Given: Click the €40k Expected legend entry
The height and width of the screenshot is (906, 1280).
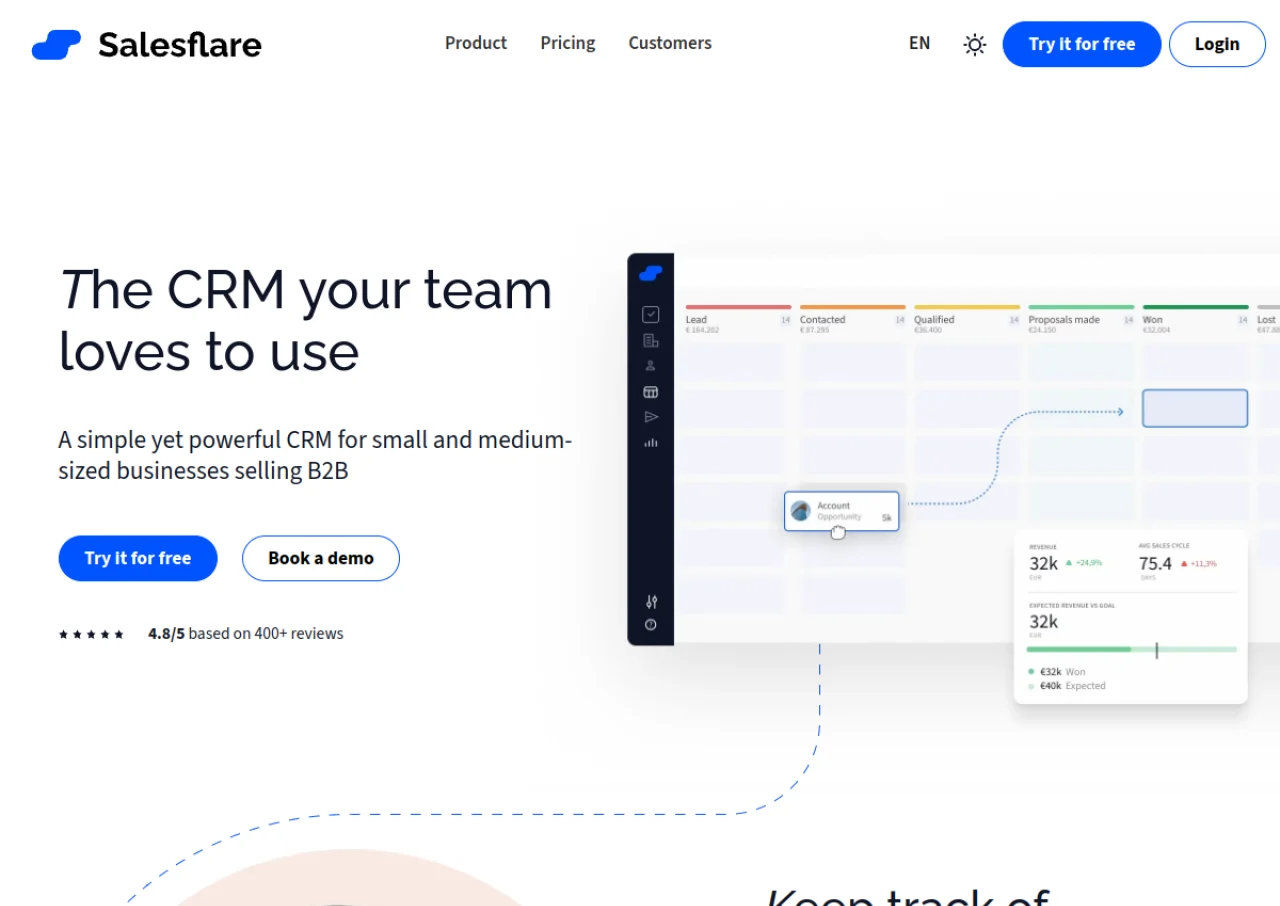Looking at the screenshot, I should point(1067,686).
